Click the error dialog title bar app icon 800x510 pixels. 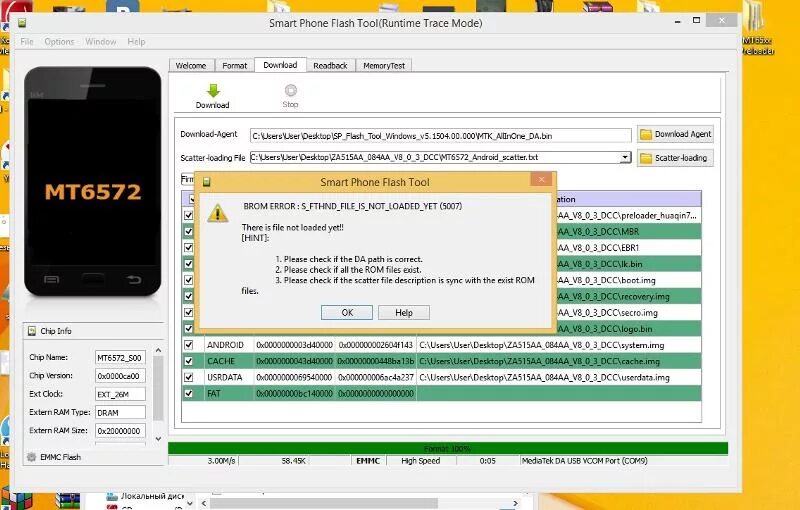206,182
